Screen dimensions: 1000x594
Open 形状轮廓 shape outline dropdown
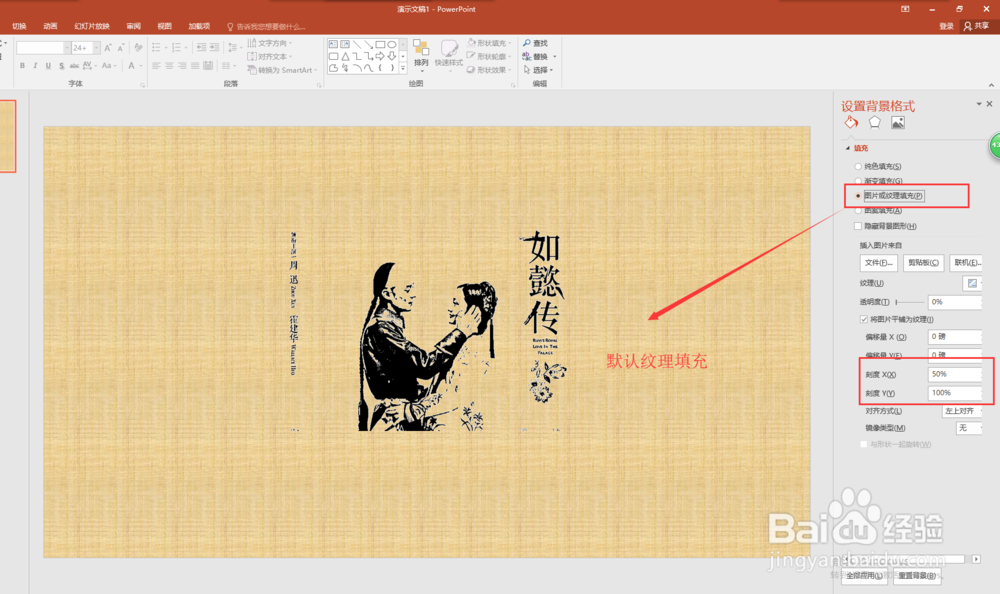pos(490,56)
